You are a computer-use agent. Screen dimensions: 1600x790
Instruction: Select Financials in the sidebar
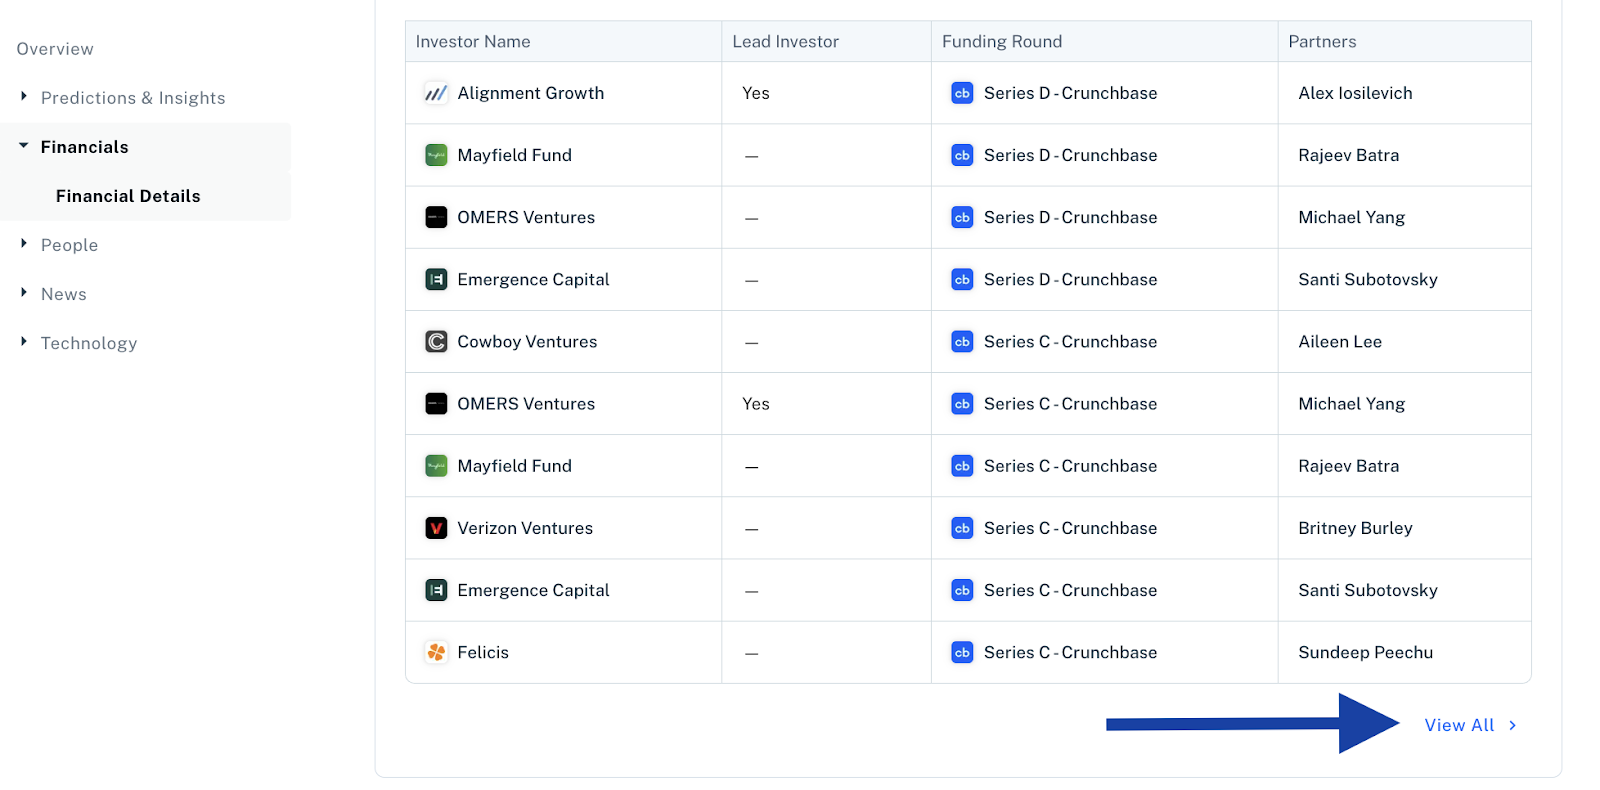coord(85,147)
